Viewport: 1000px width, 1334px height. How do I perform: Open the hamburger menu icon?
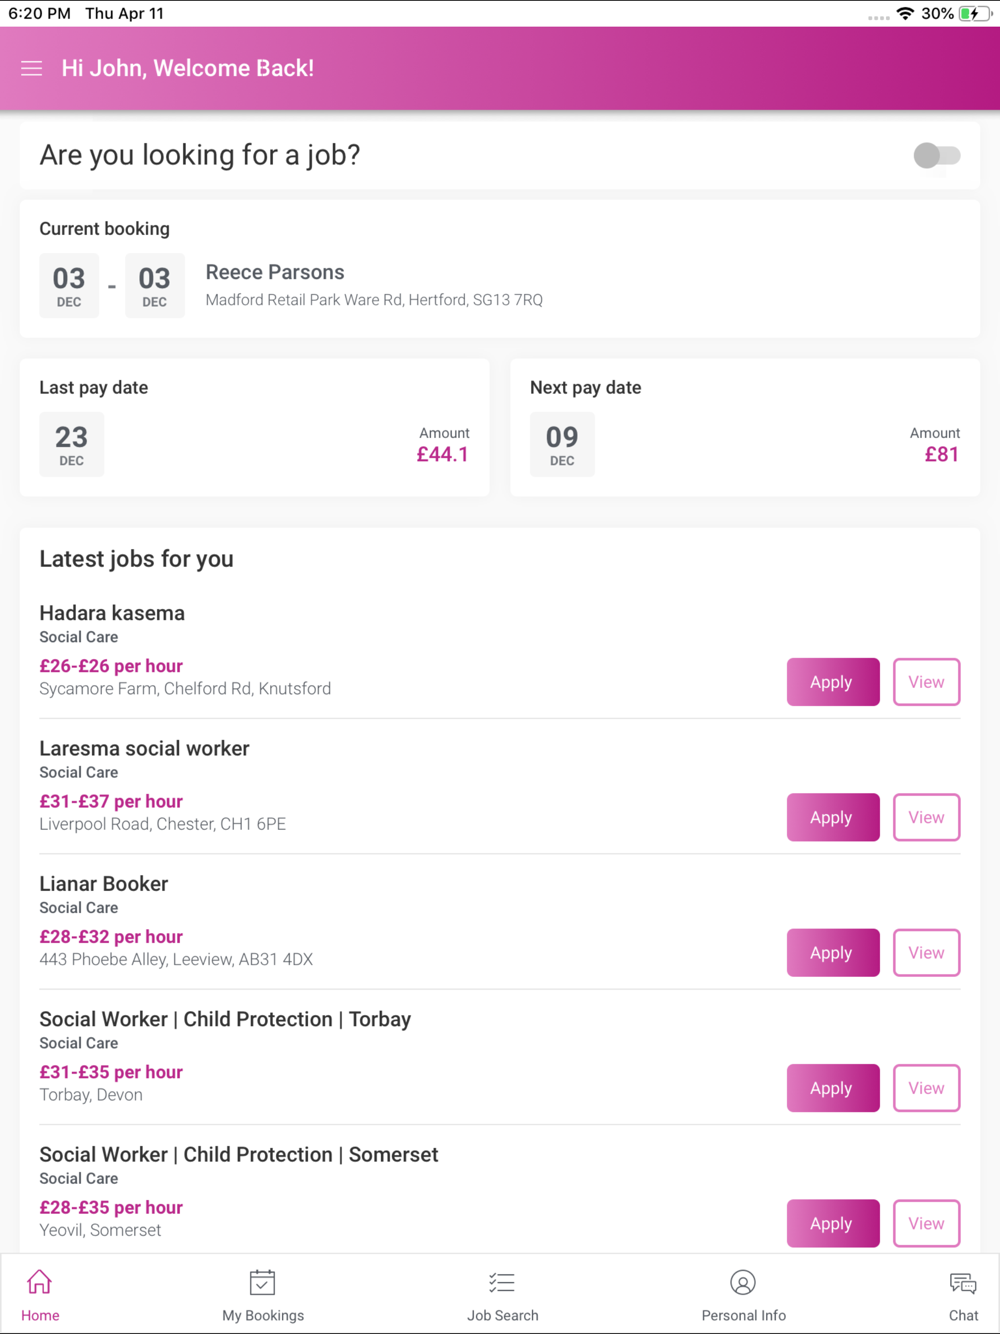pyautogui.click(x=32, y=68)
